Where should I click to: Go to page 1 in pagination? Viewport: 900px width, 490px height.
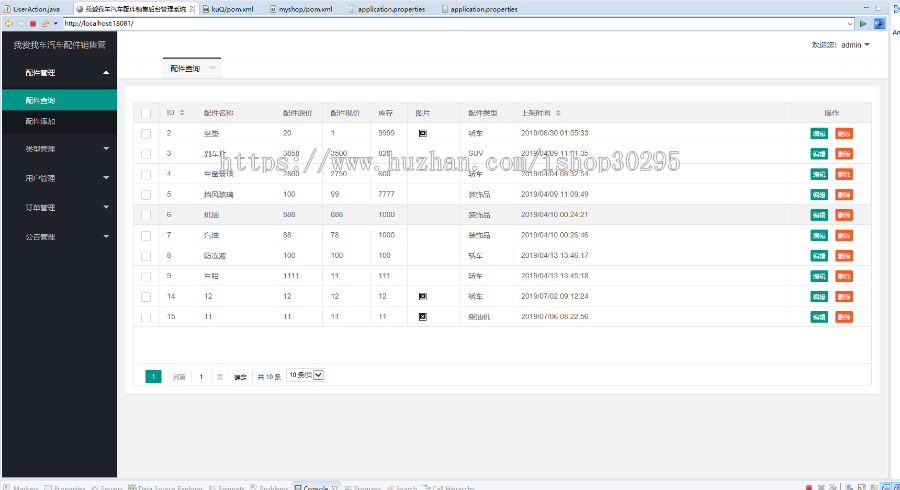pyautogui.click(x=153, y=376)
